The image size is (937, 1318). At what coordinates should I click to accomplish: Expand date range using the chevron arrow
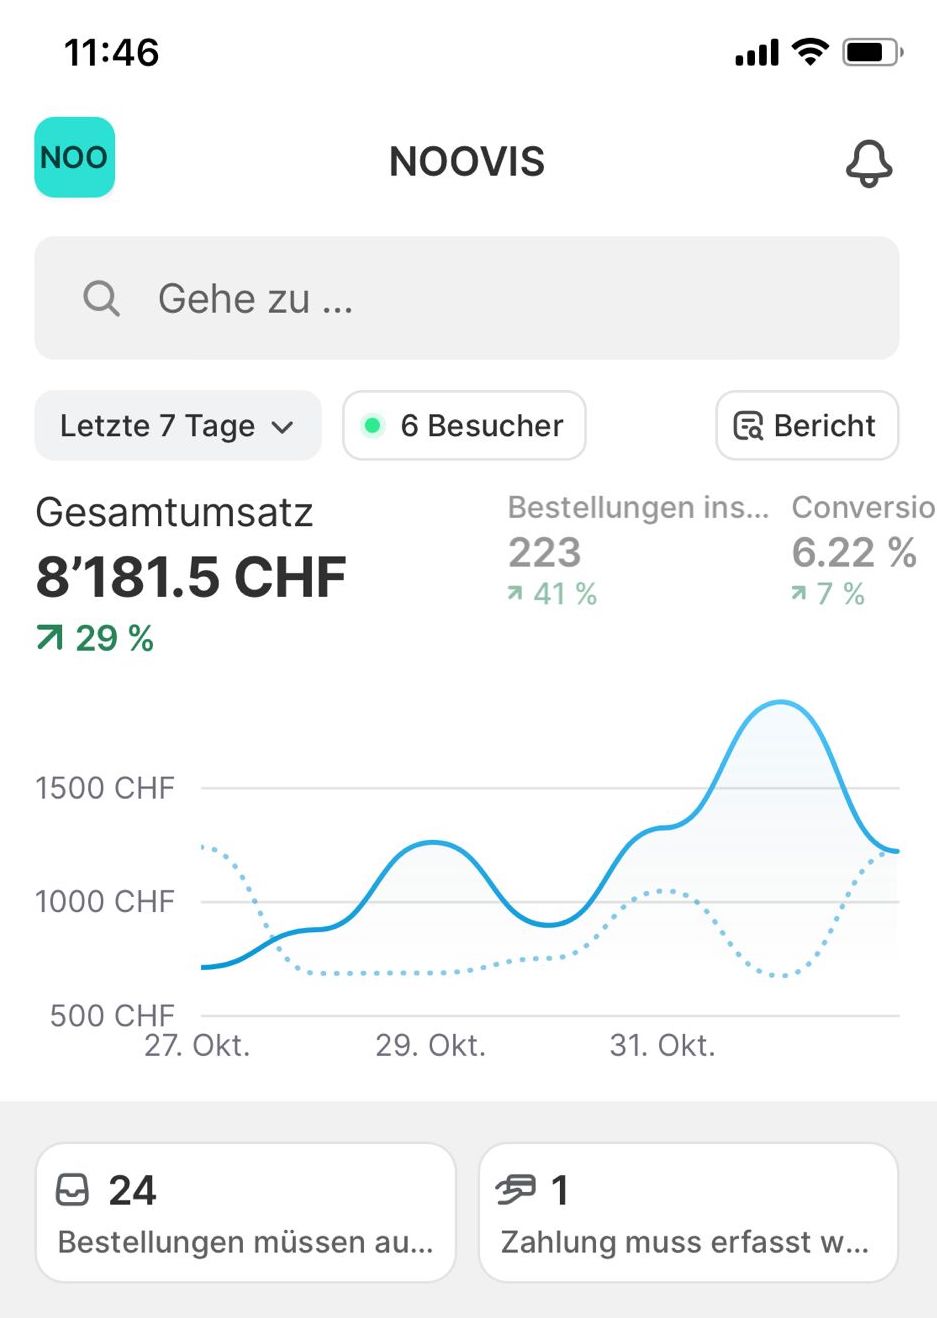283,428
